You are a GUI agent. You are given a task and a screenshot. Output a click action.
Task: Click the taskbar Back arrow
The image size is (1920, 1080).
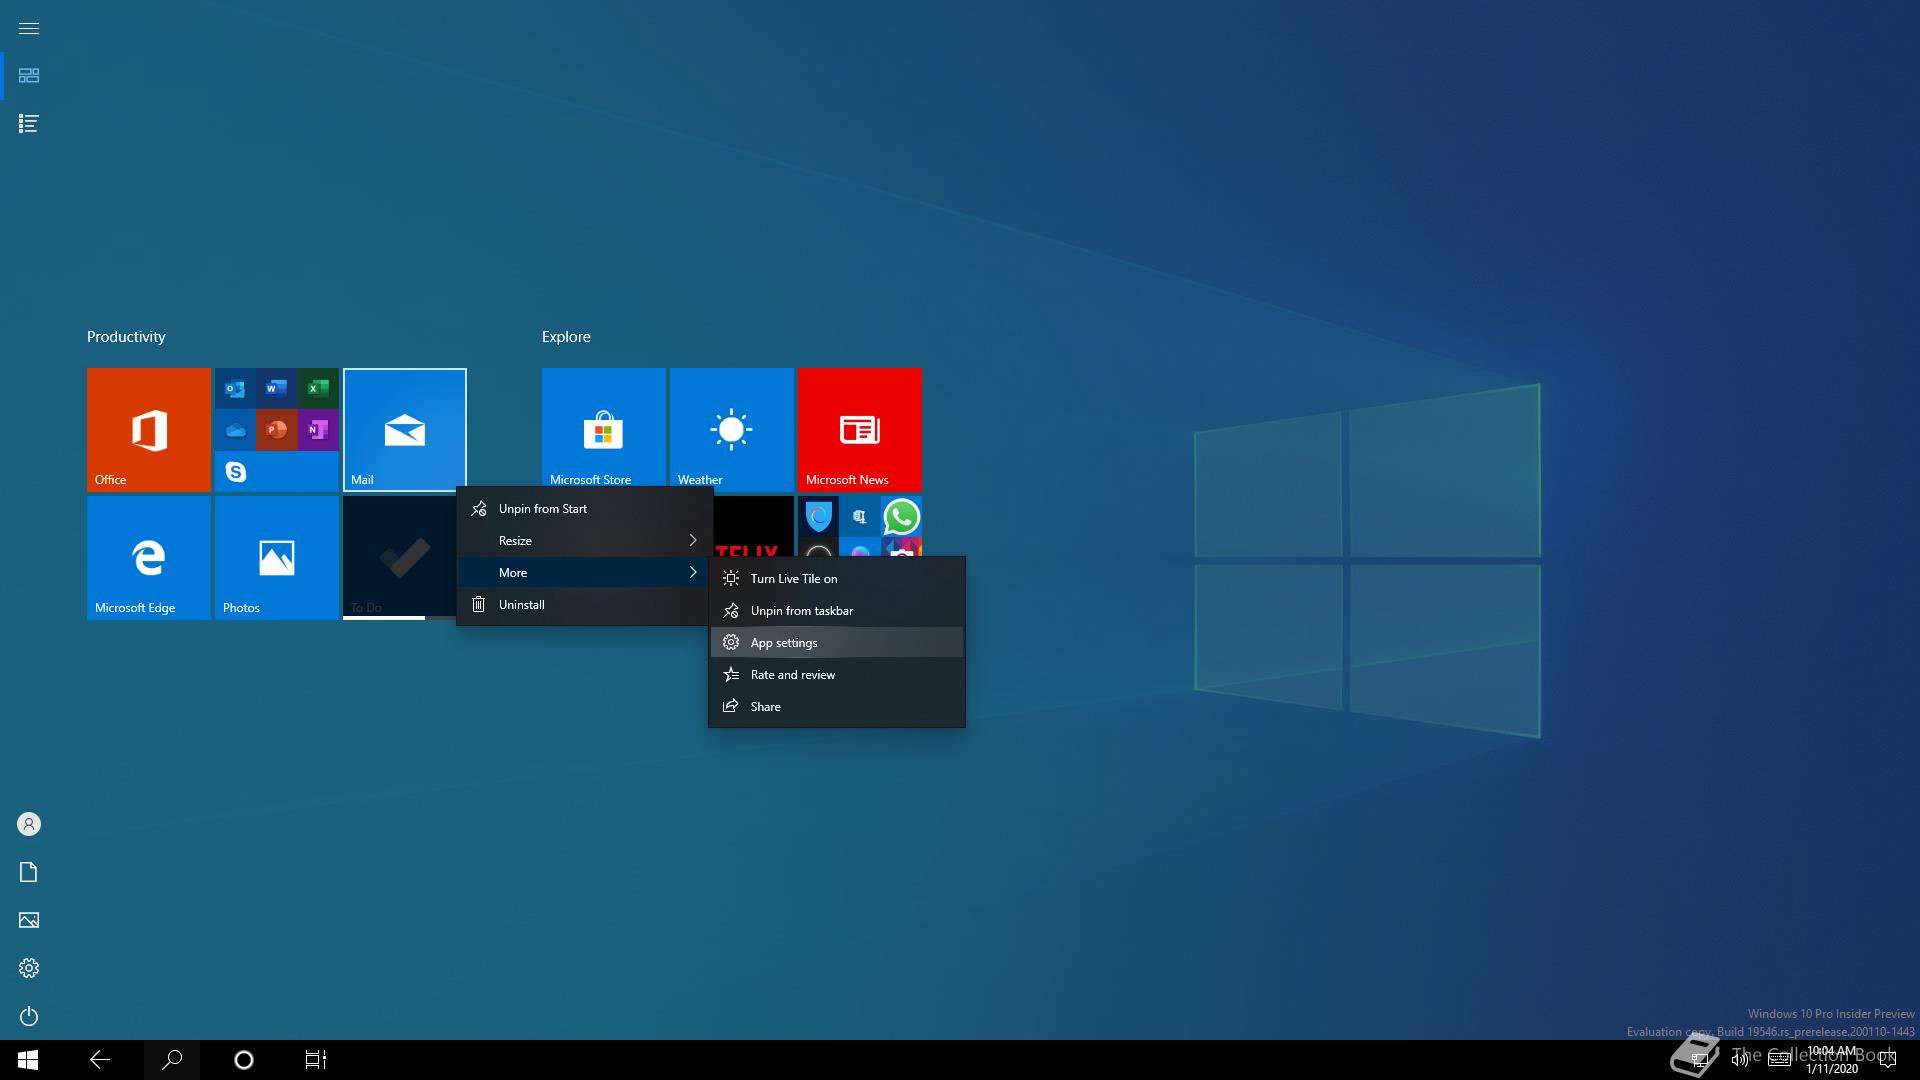point(100,1060)
